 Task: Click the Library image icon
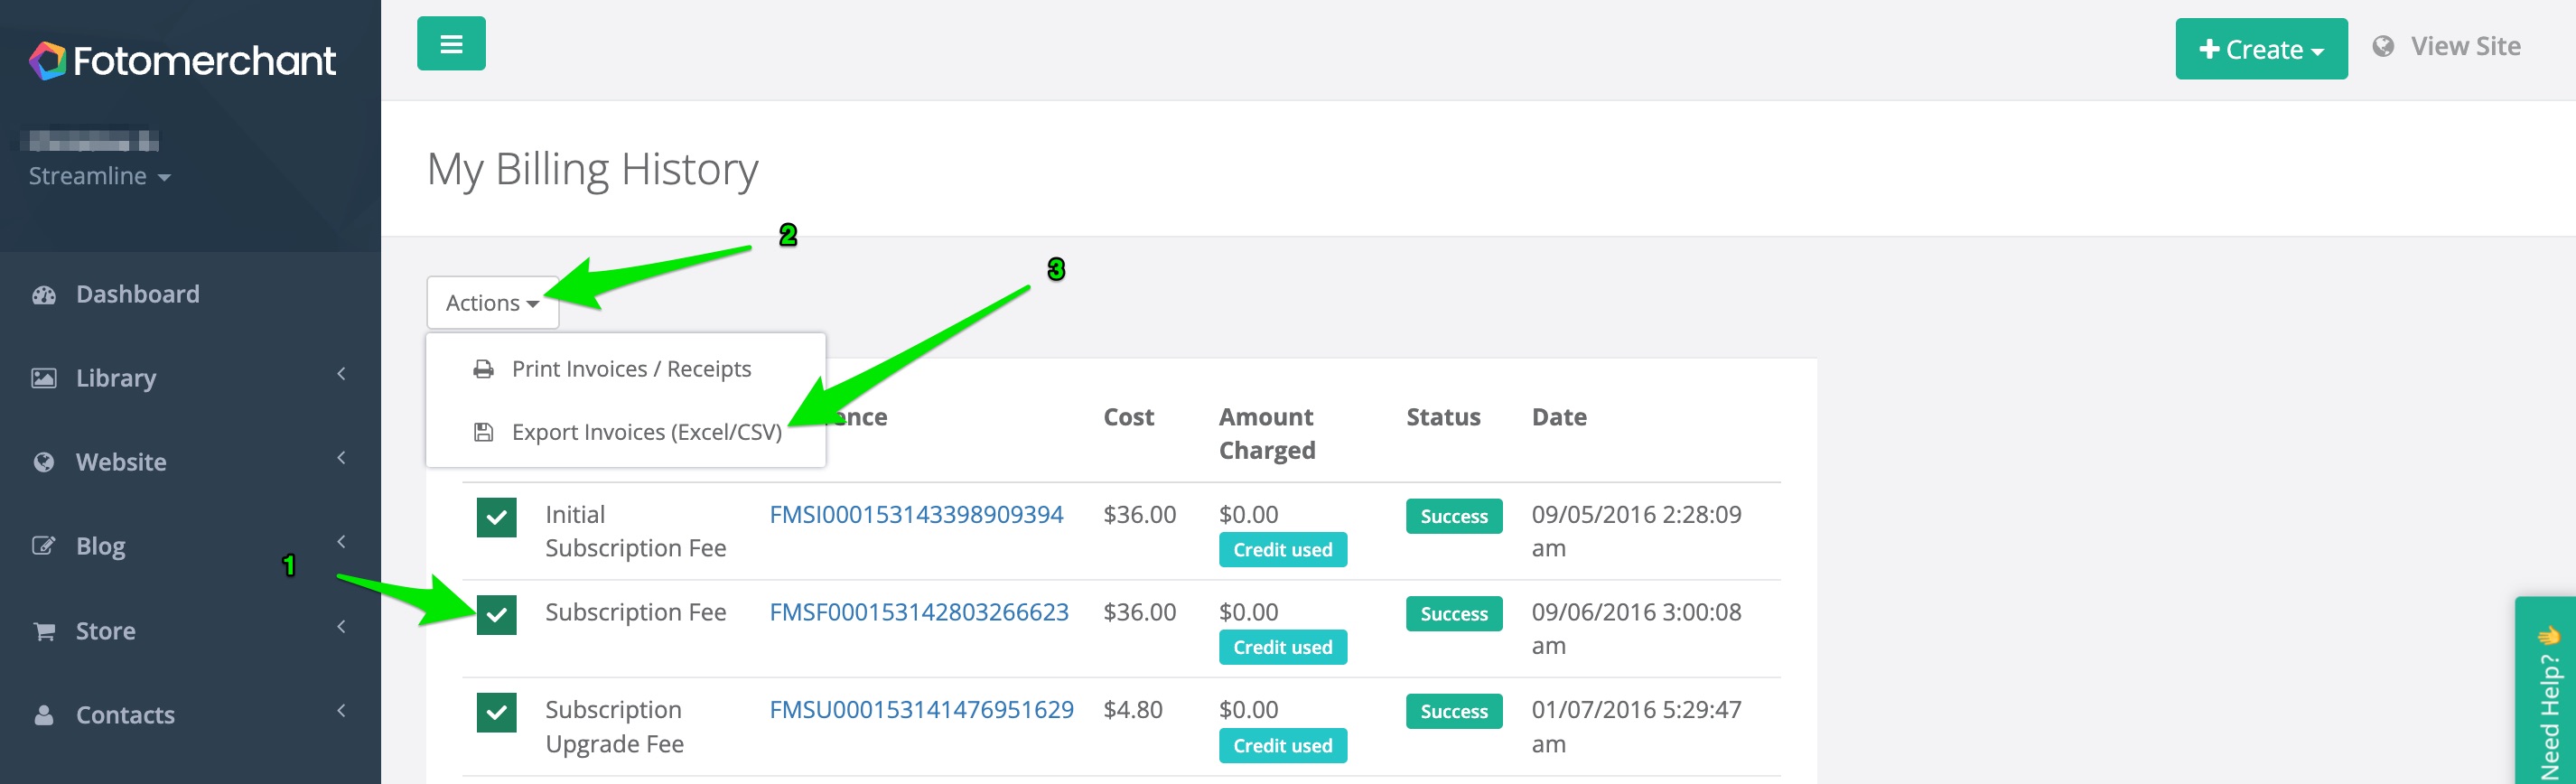click(44, 378)
